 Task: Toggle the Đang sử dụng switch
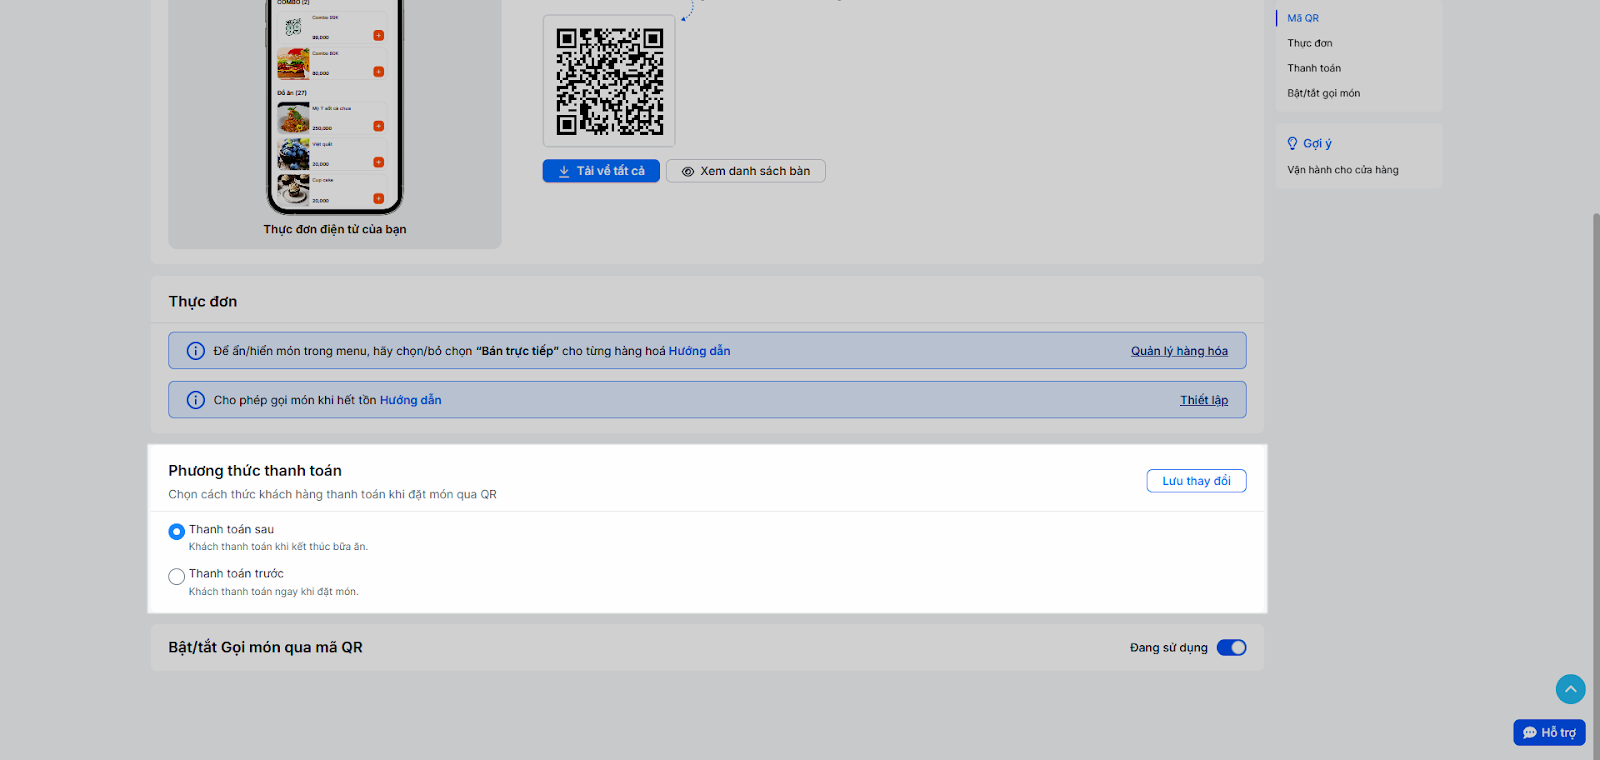coord(1232,648)
